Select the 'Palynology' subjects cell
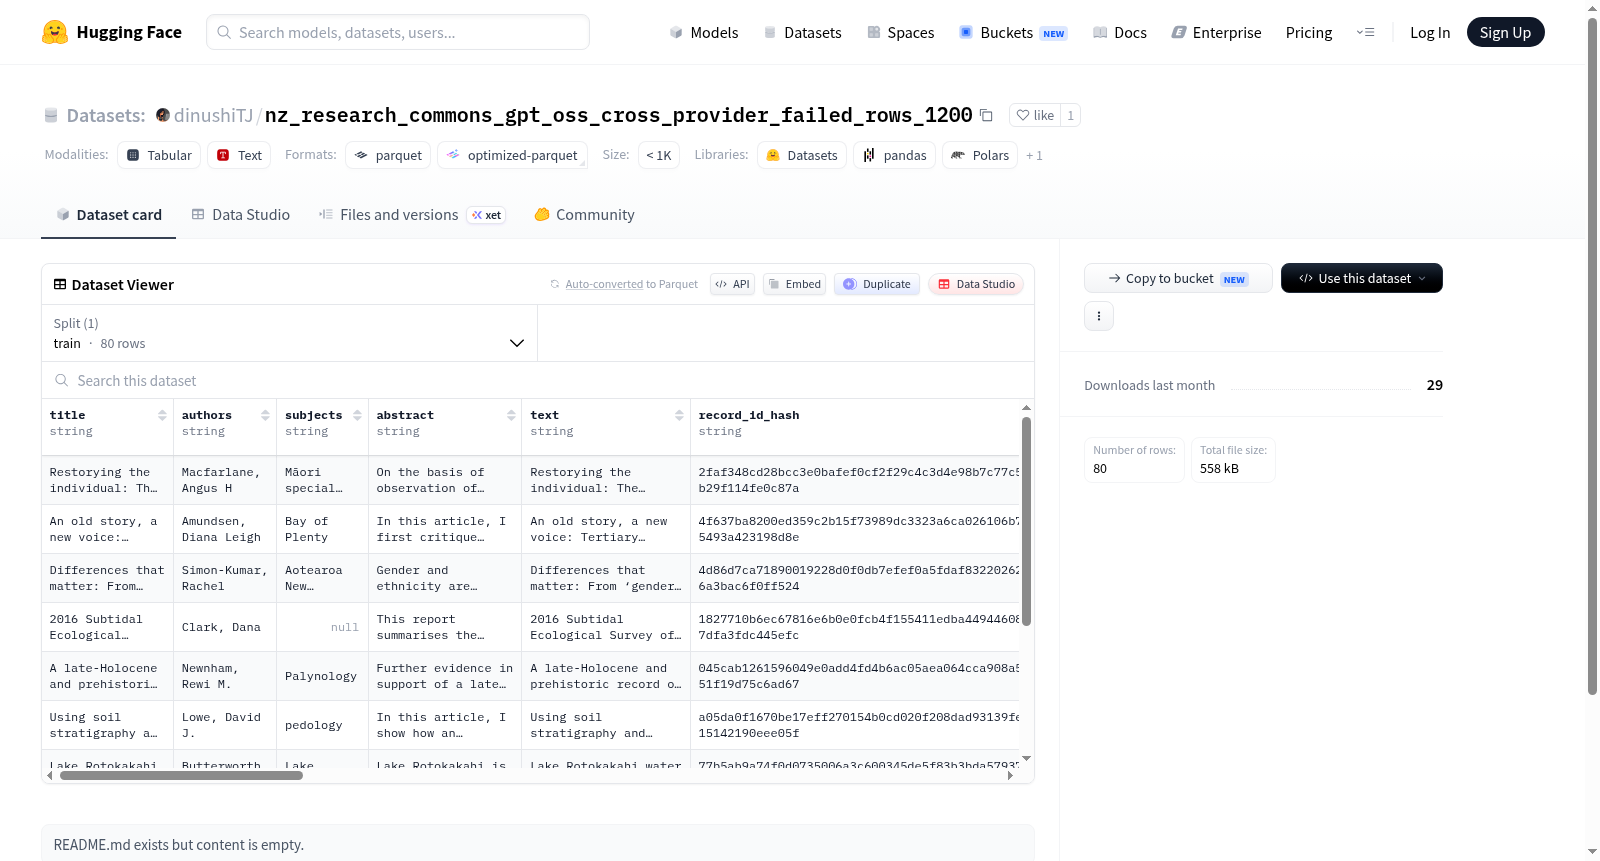Viewport: 1600px width, 861px height. pos(322,676)
